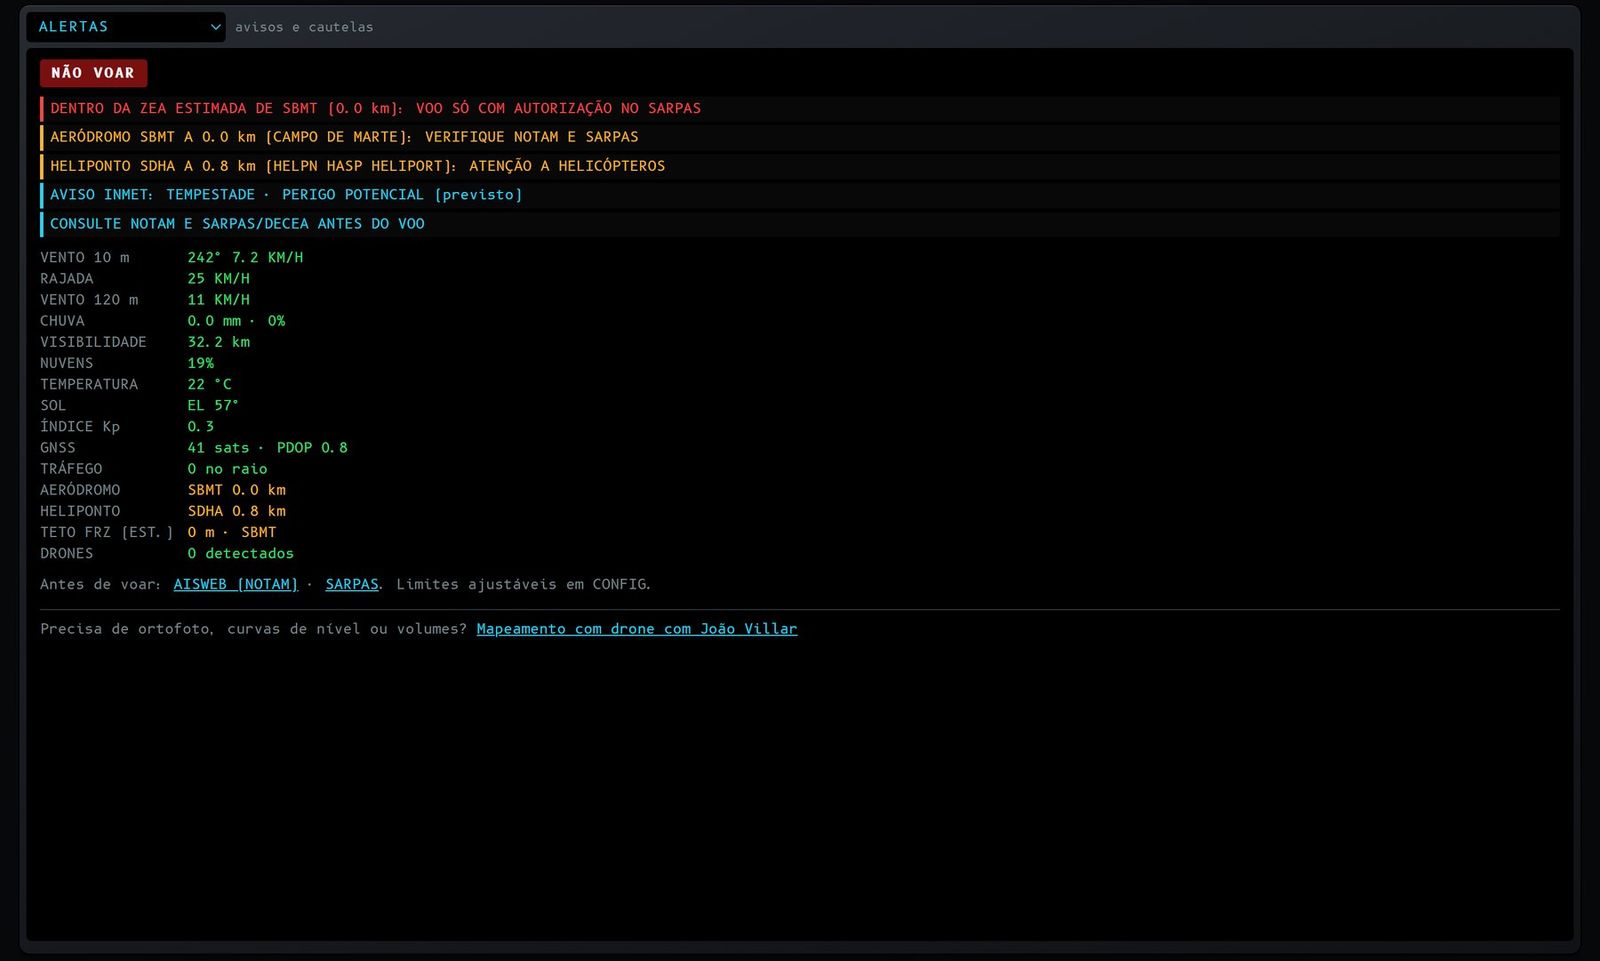Image resolution: width=1600 pixels, height=961 pixels.
Task: Click the RAJADA value 25 KM/H
Action: 219,279
